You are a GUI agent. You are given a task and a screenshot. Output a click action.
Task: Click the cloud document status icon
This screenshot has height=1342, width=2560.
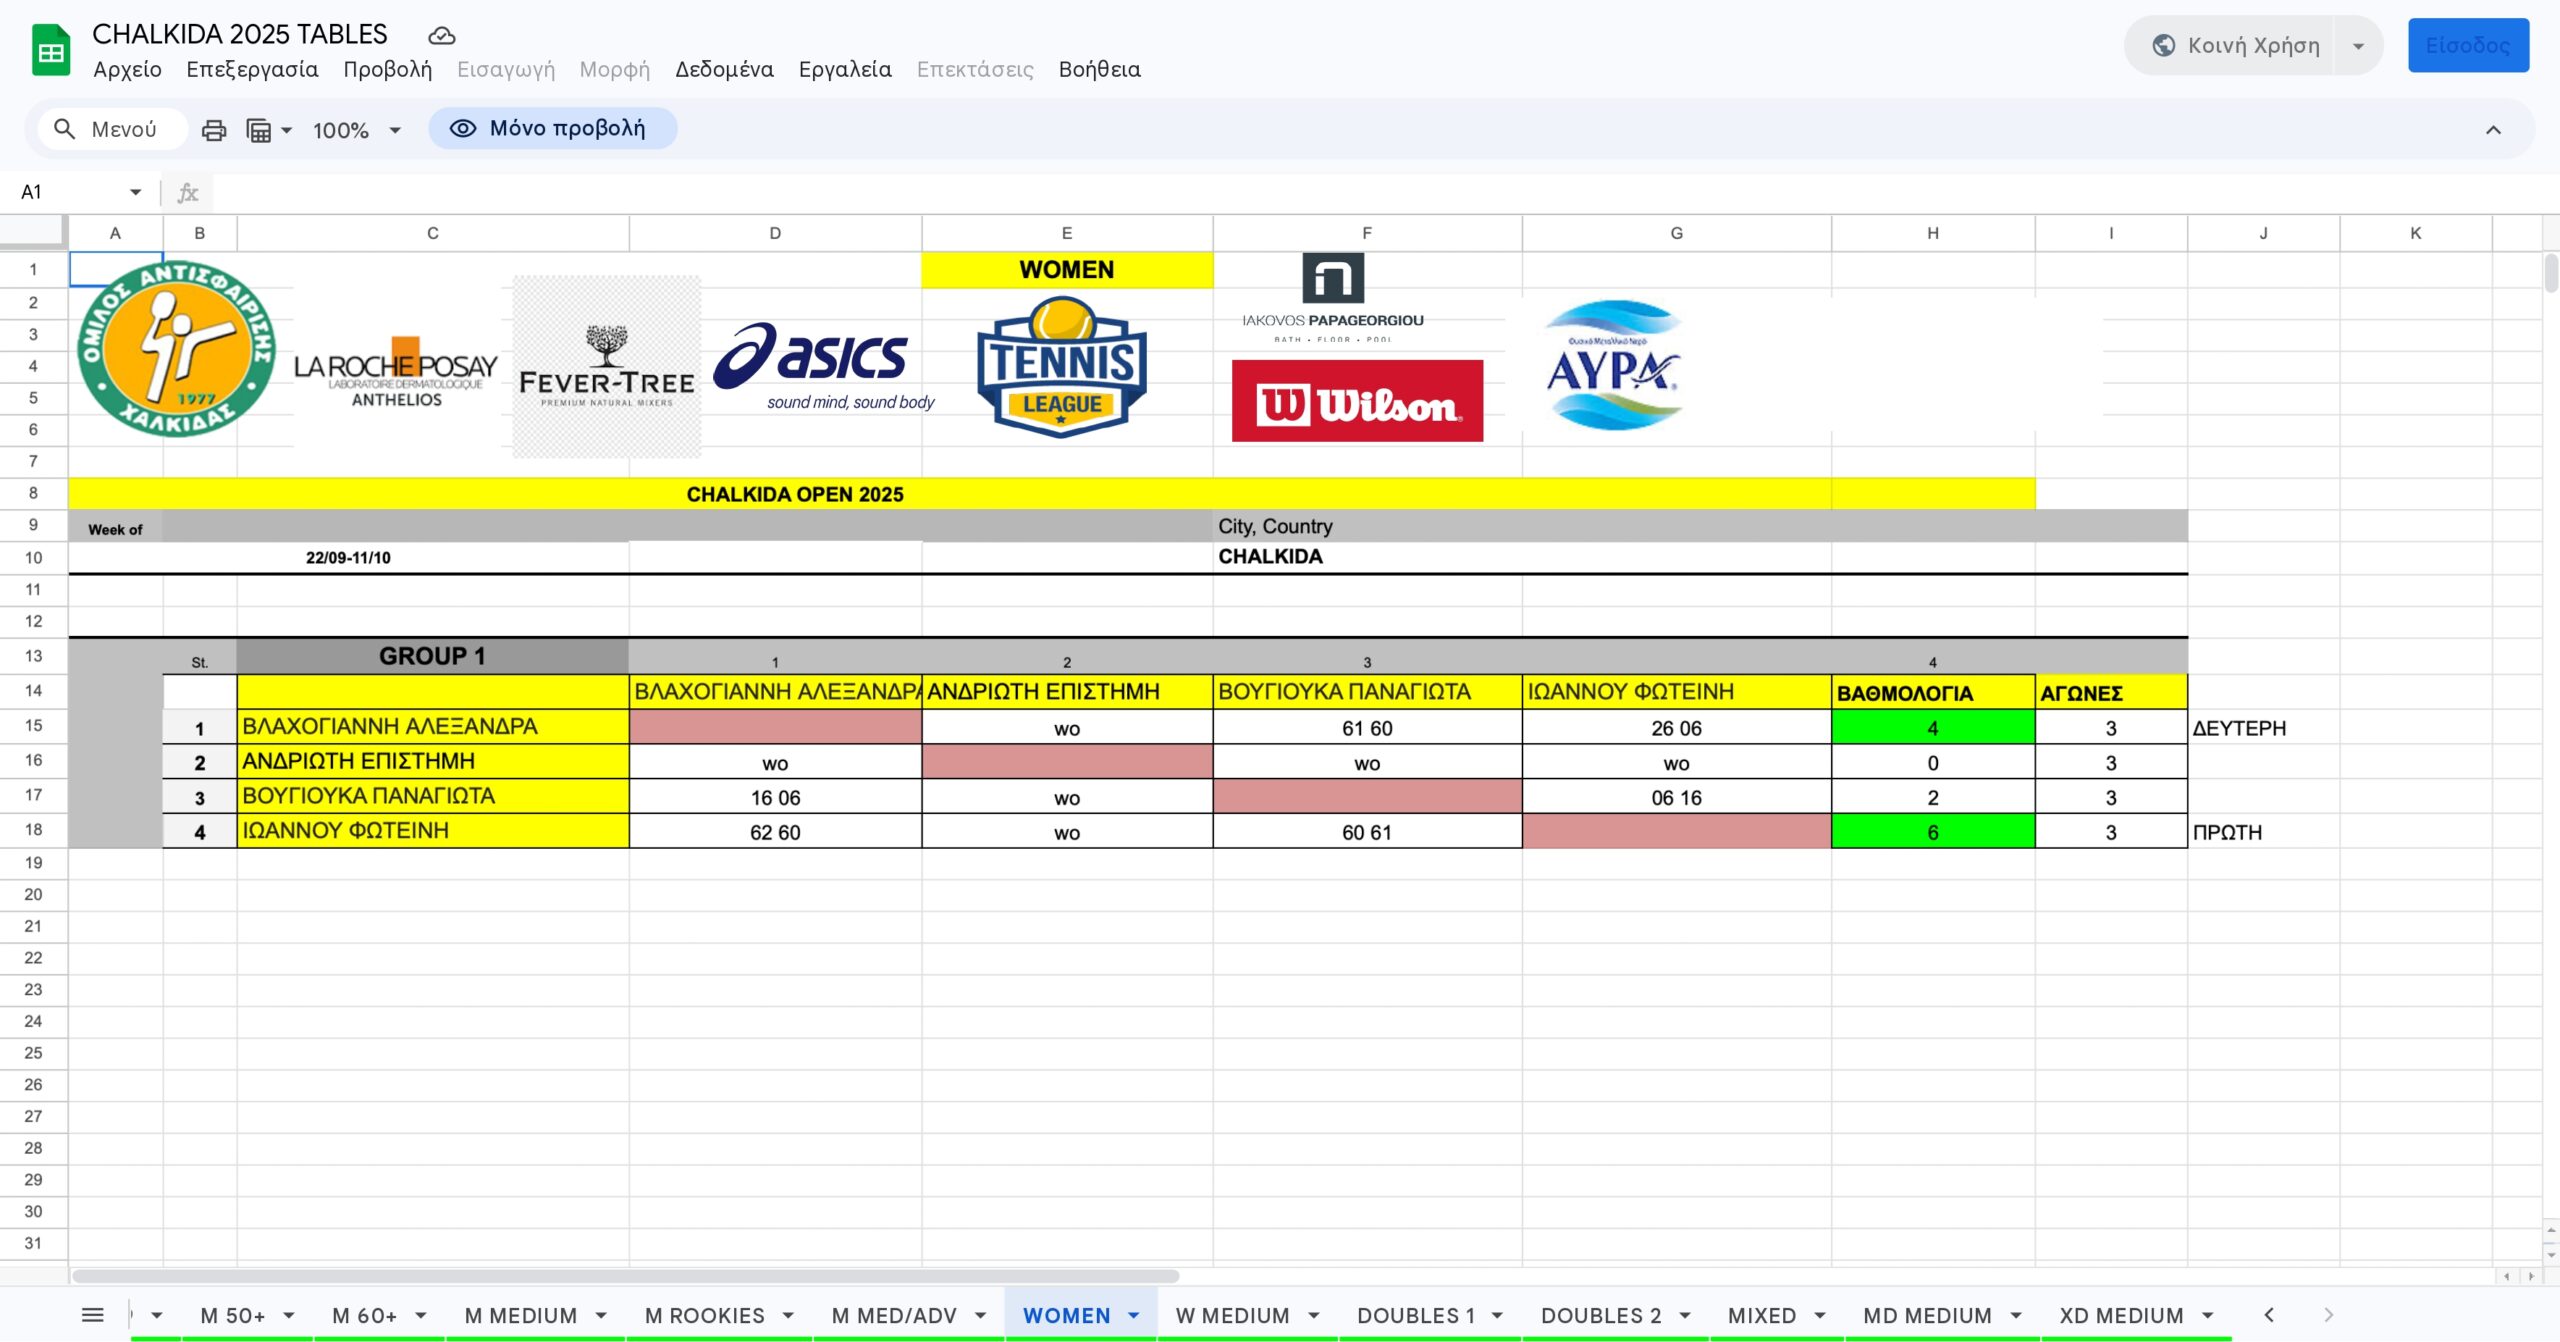[x=441, y=36]
